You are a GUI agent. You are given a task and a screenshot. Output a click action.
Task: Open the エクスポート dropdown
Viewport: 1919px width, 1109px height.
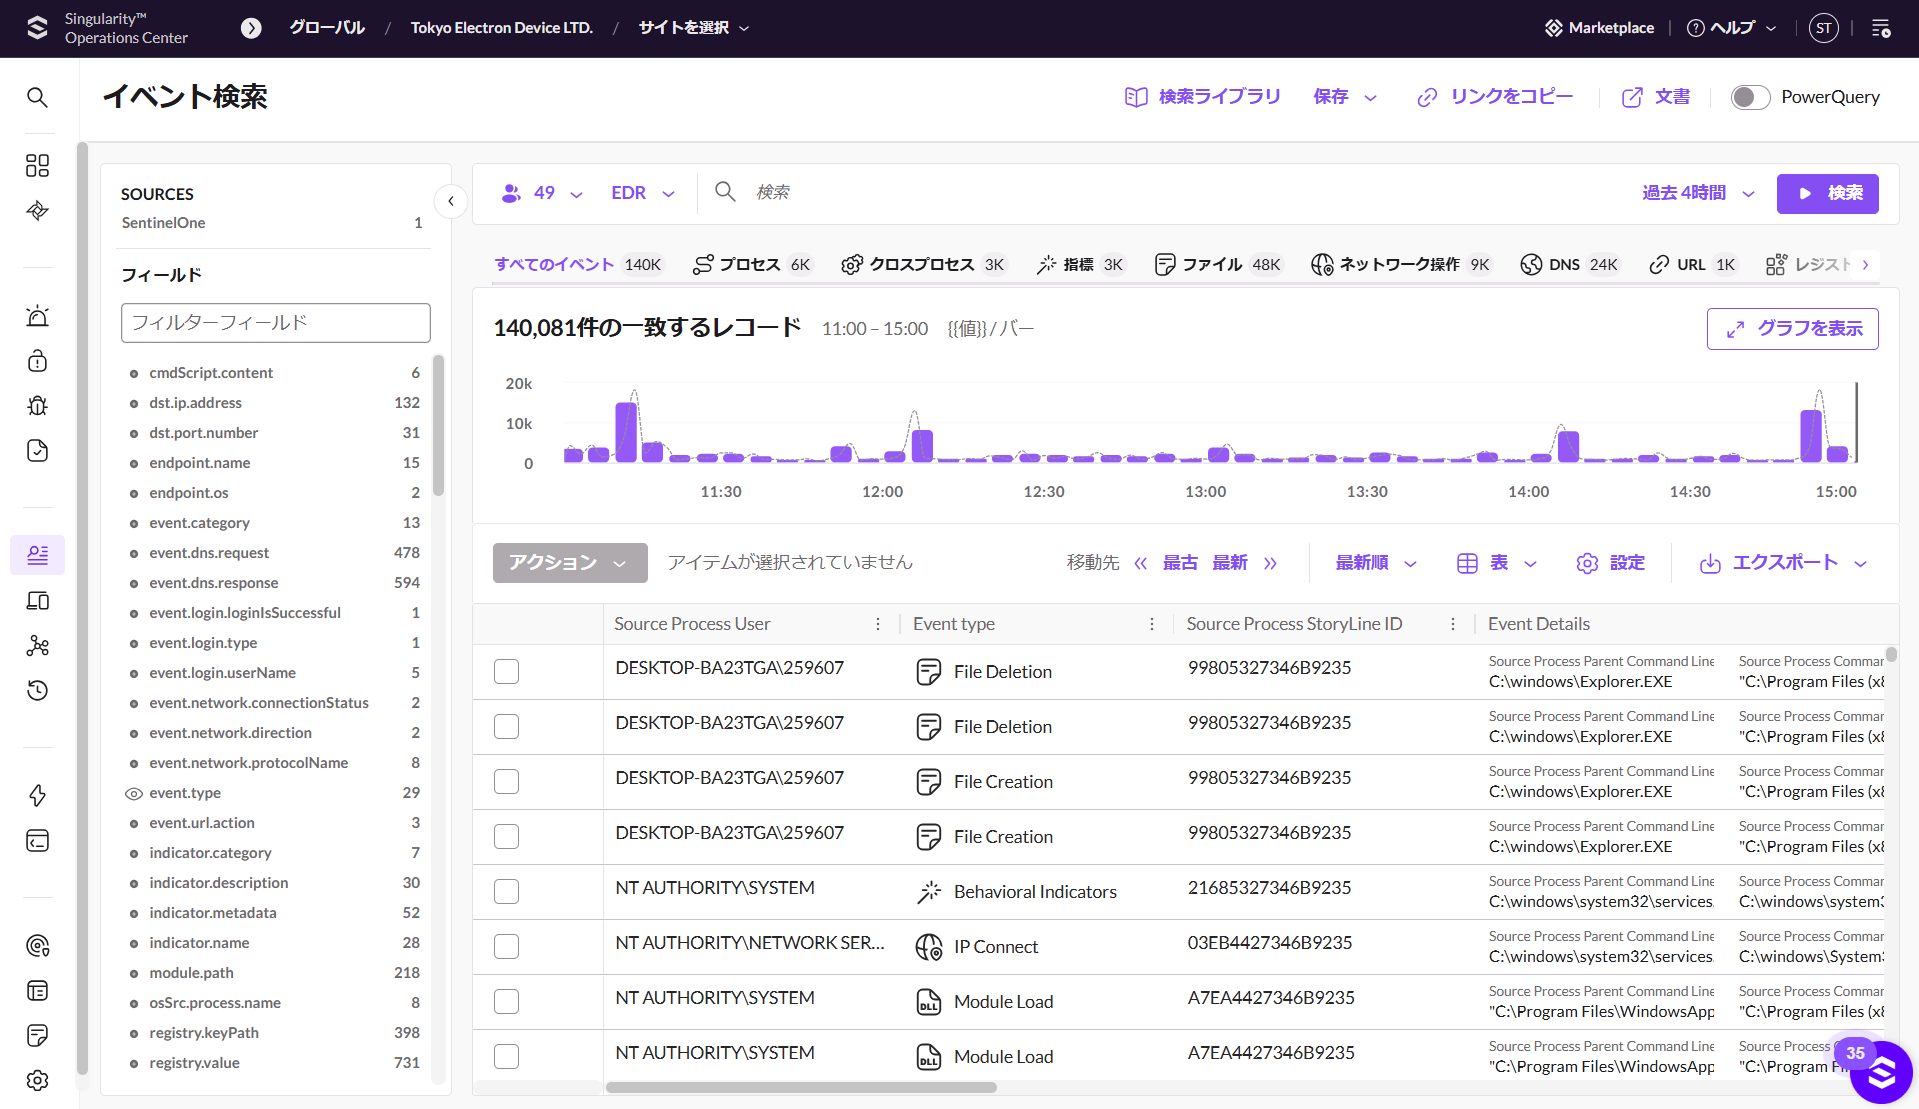(x=1783, y=563)
